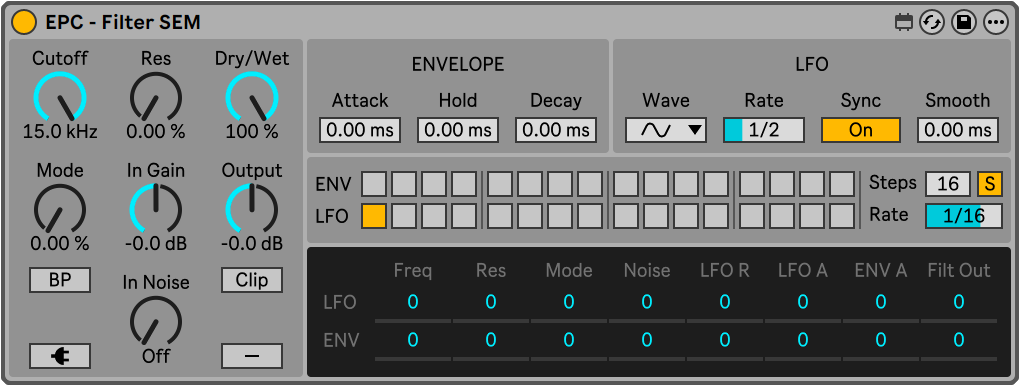
Task: Click the LFO to Noise modulation amount
Action: coord(647,302)
